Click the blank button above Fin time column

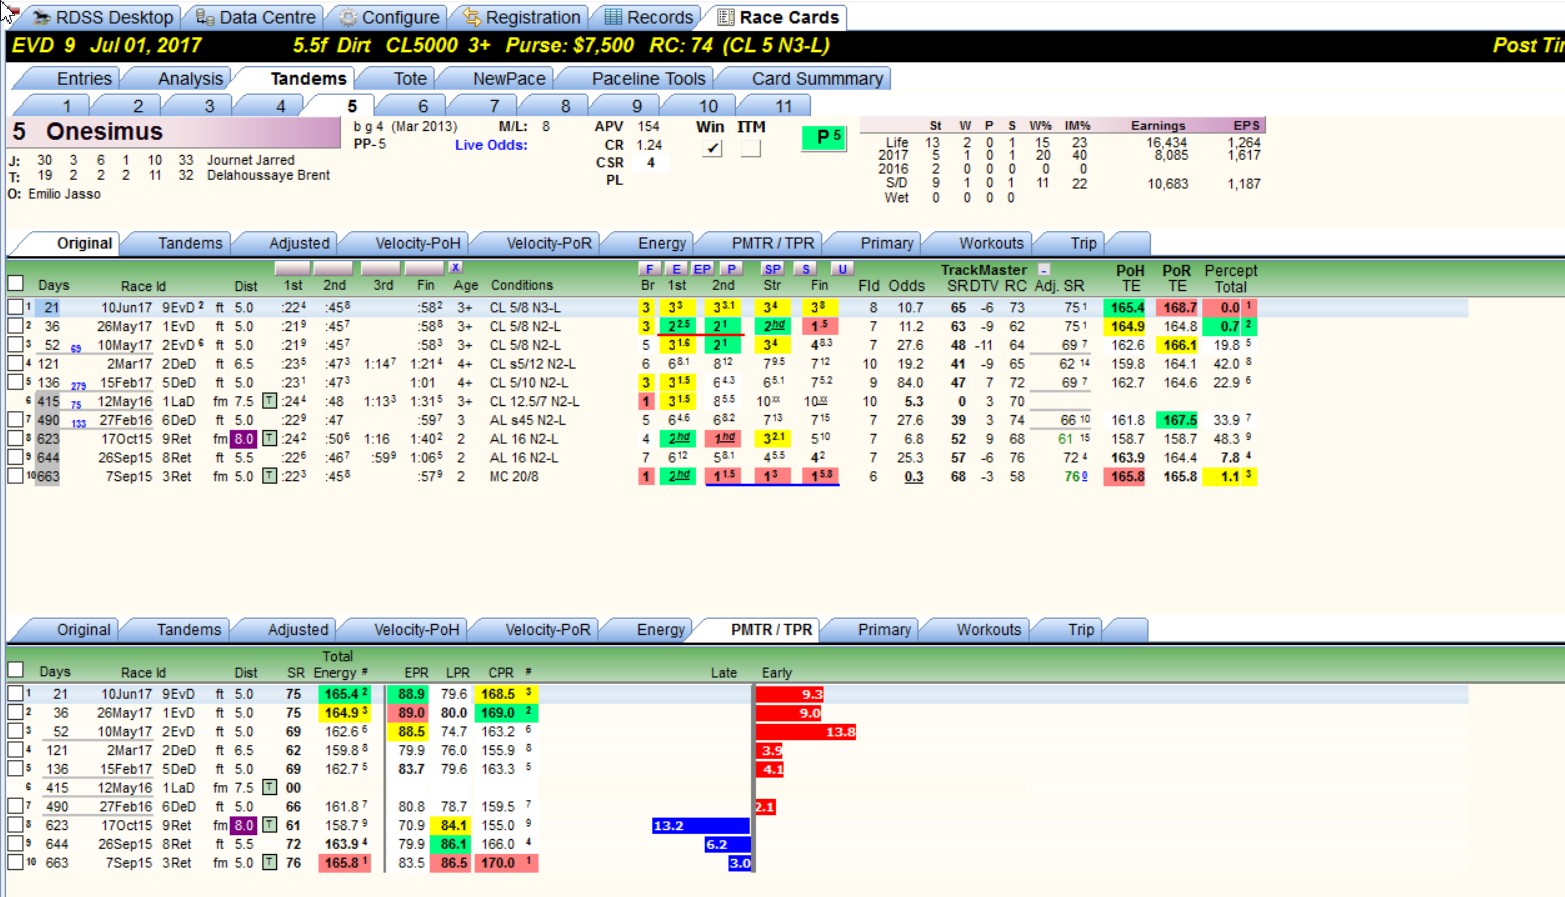coord(424,268)
